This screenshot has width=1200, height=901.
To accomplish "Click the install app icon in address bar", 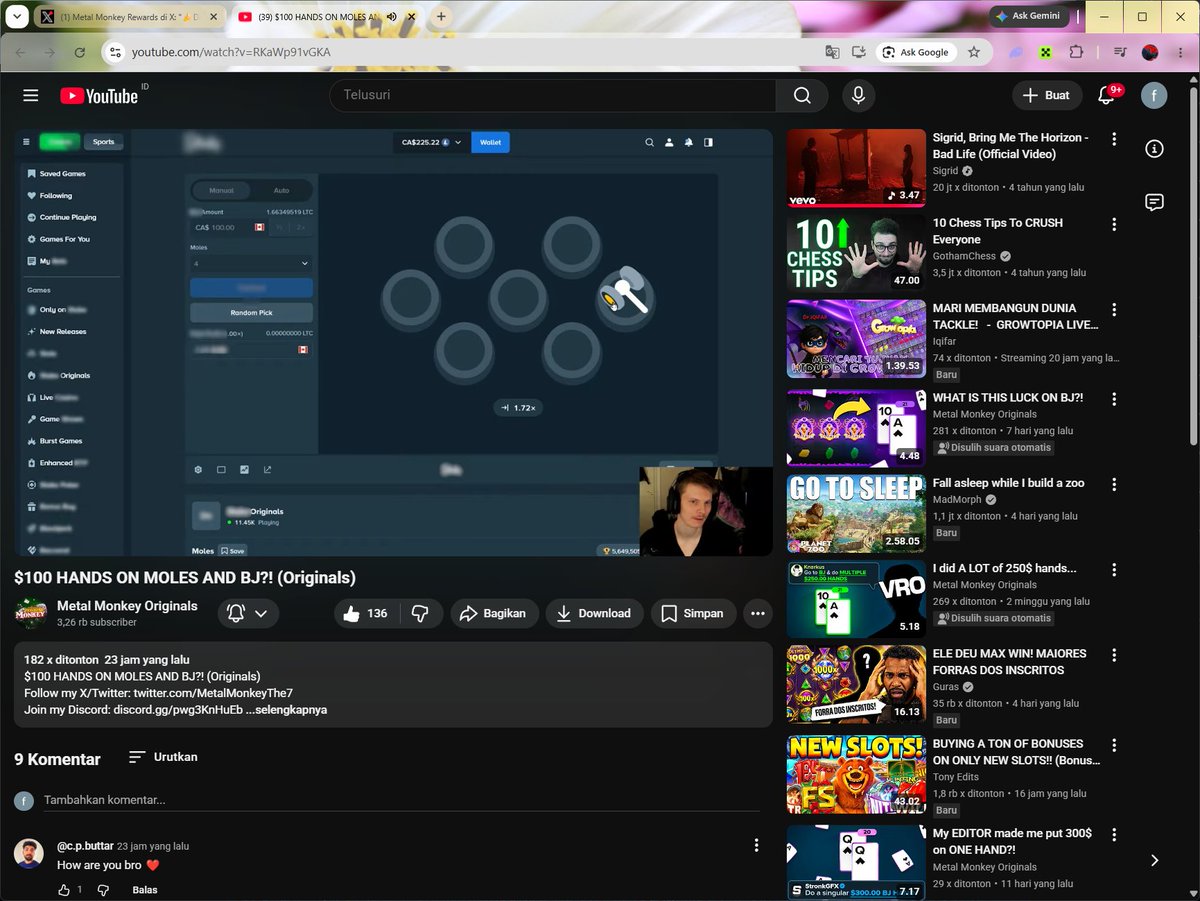I will [x=859, y=52].
